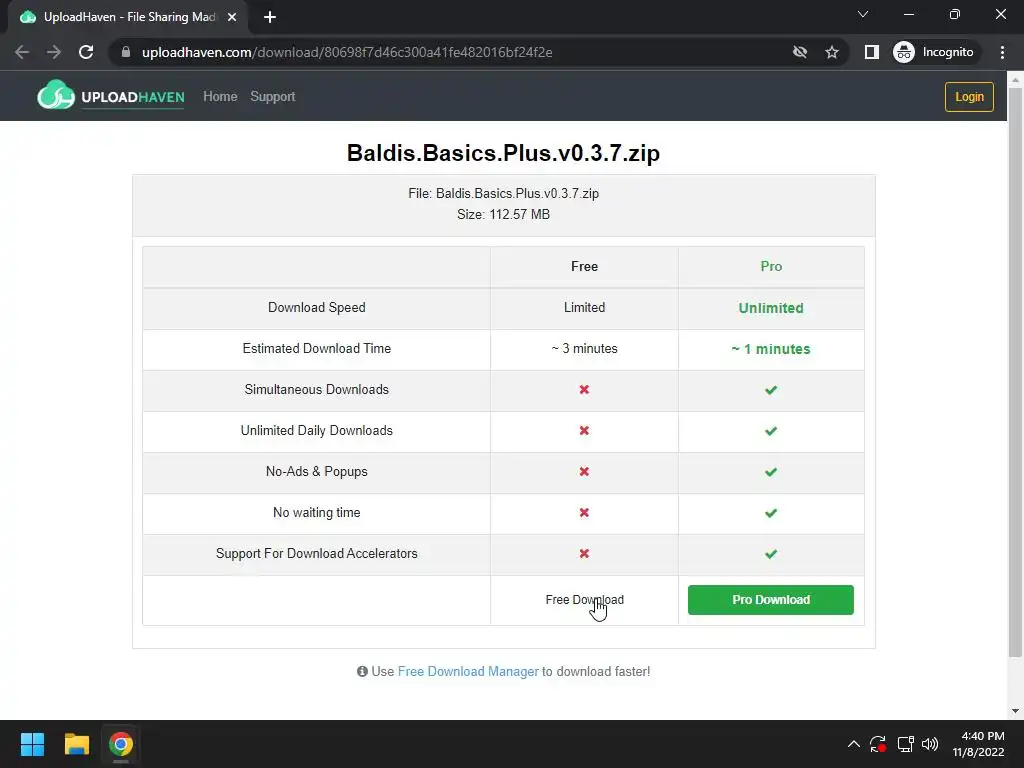Viewport: 1024px width, 768px height.
Task: Click the browser back arrow
Action: click(x=22, y=52)
